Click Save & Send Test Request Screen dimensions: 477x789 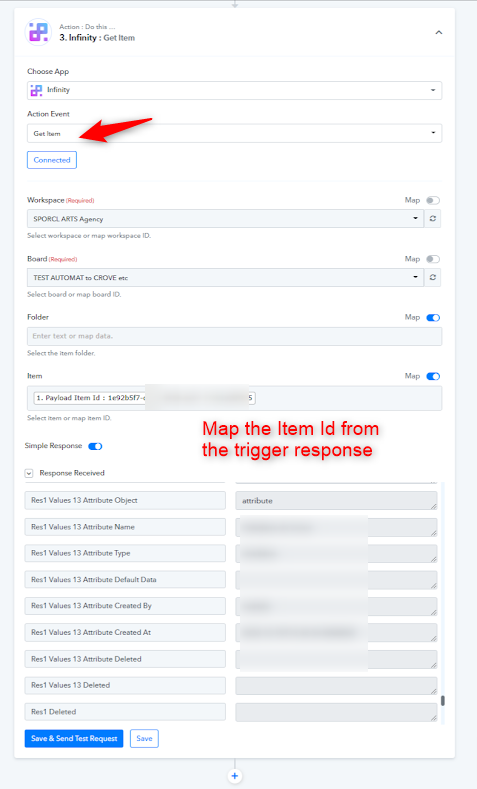point(74,738)
